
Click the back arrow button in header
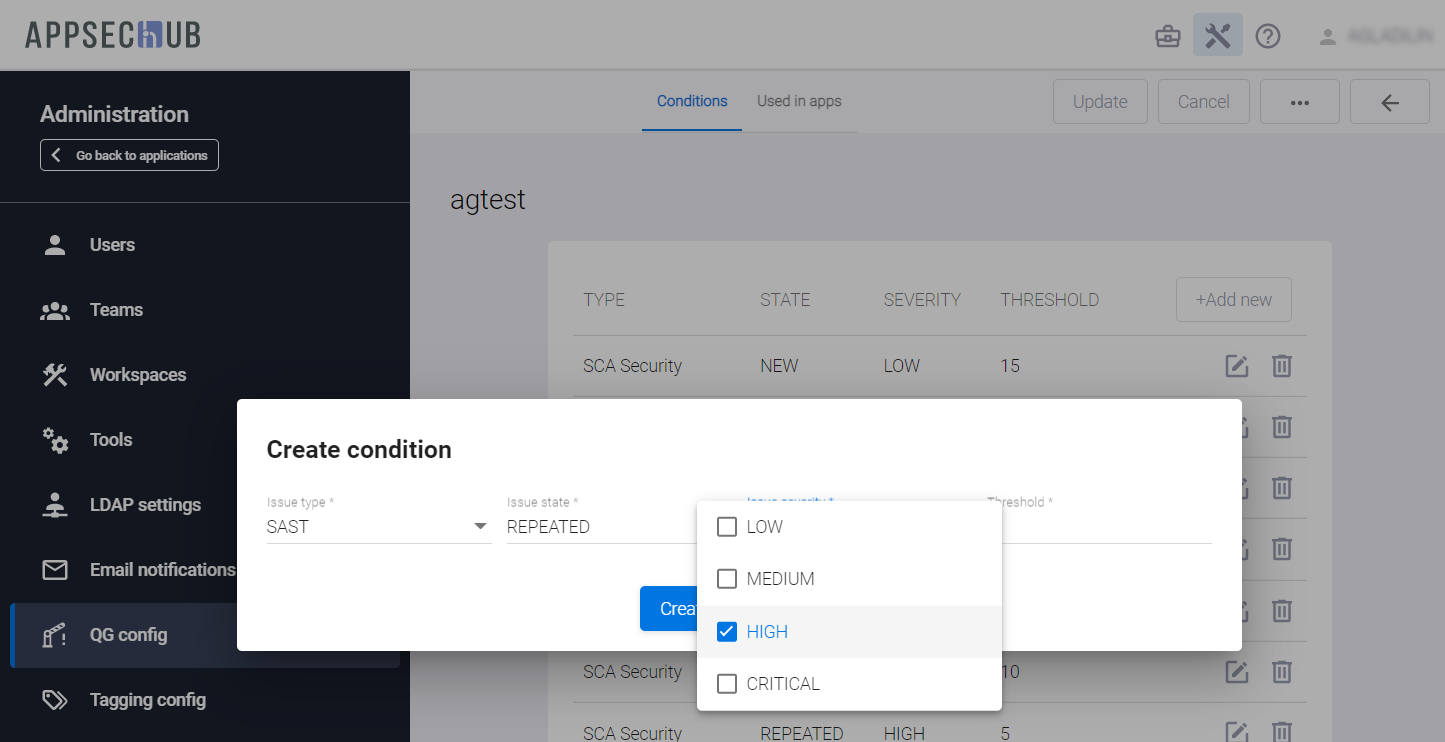pos(1389,102)
